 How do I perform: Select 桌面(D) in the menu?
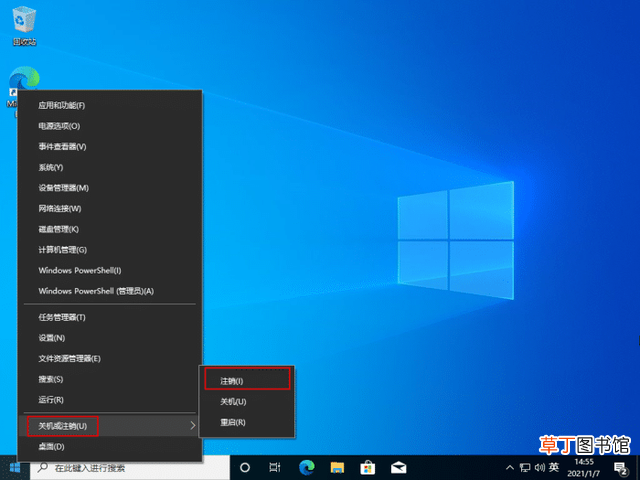109,447
